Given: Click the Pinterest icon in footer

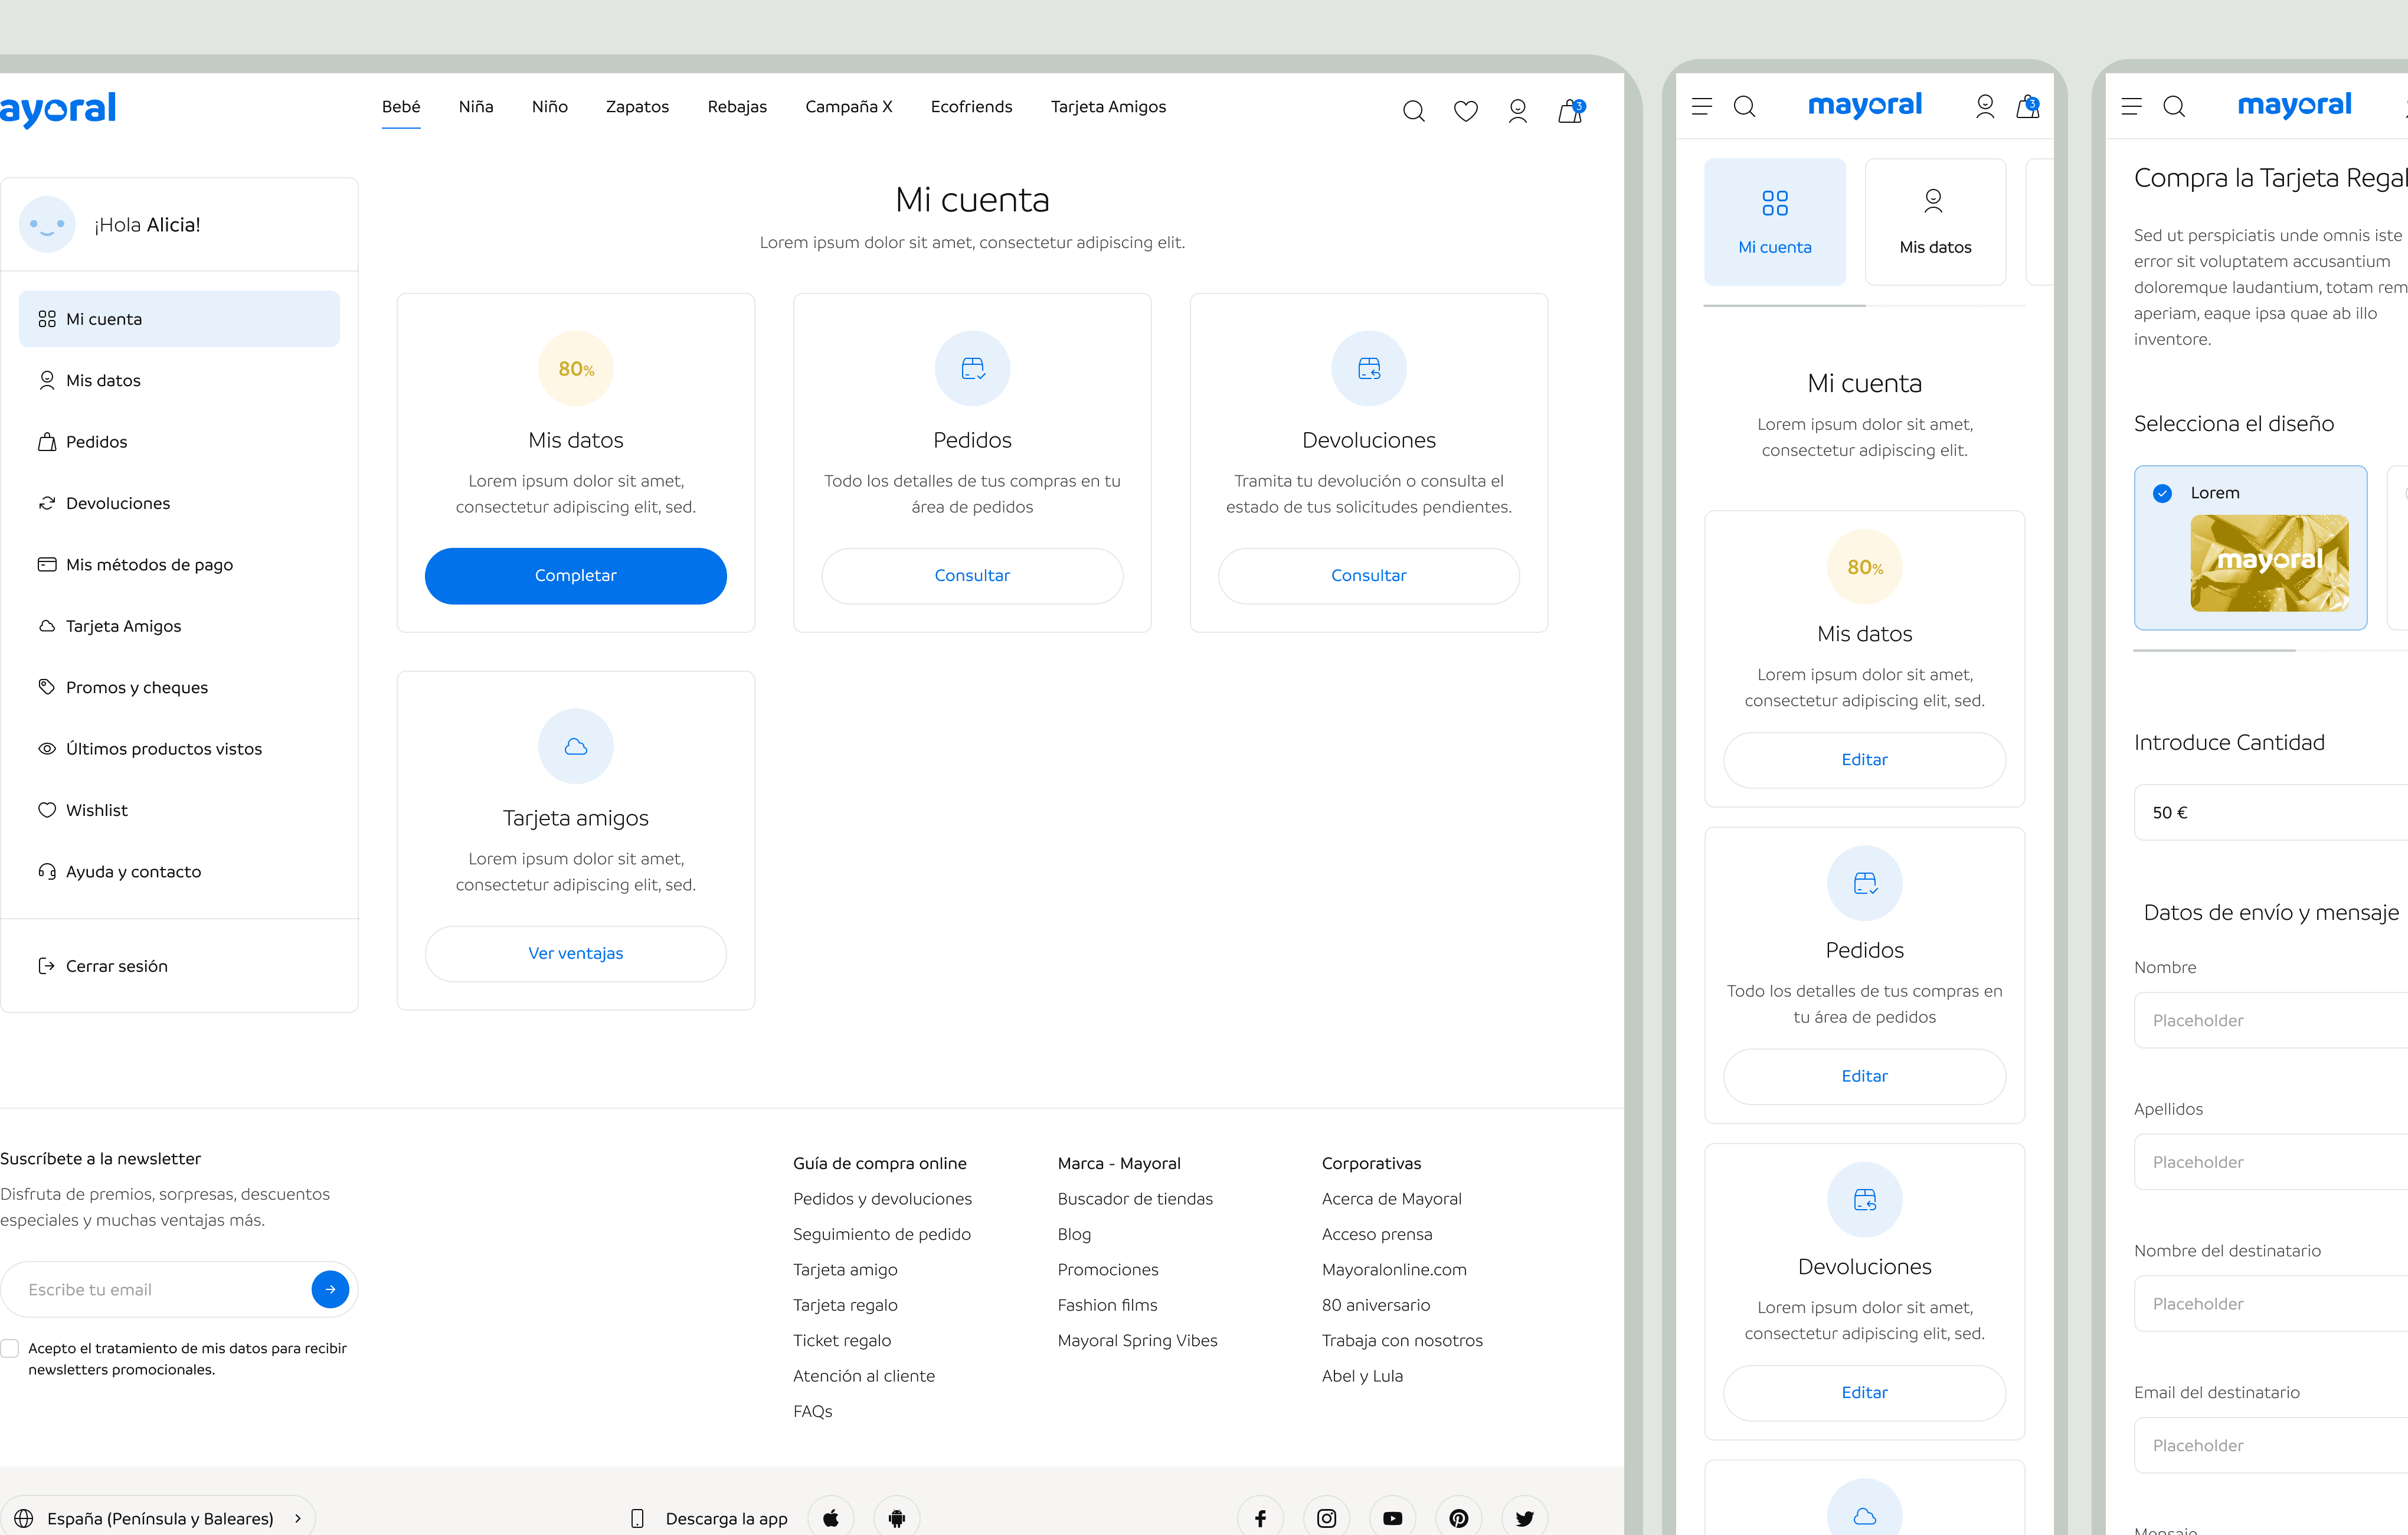Looking at the screenshot, I should click(1458, 1518).
